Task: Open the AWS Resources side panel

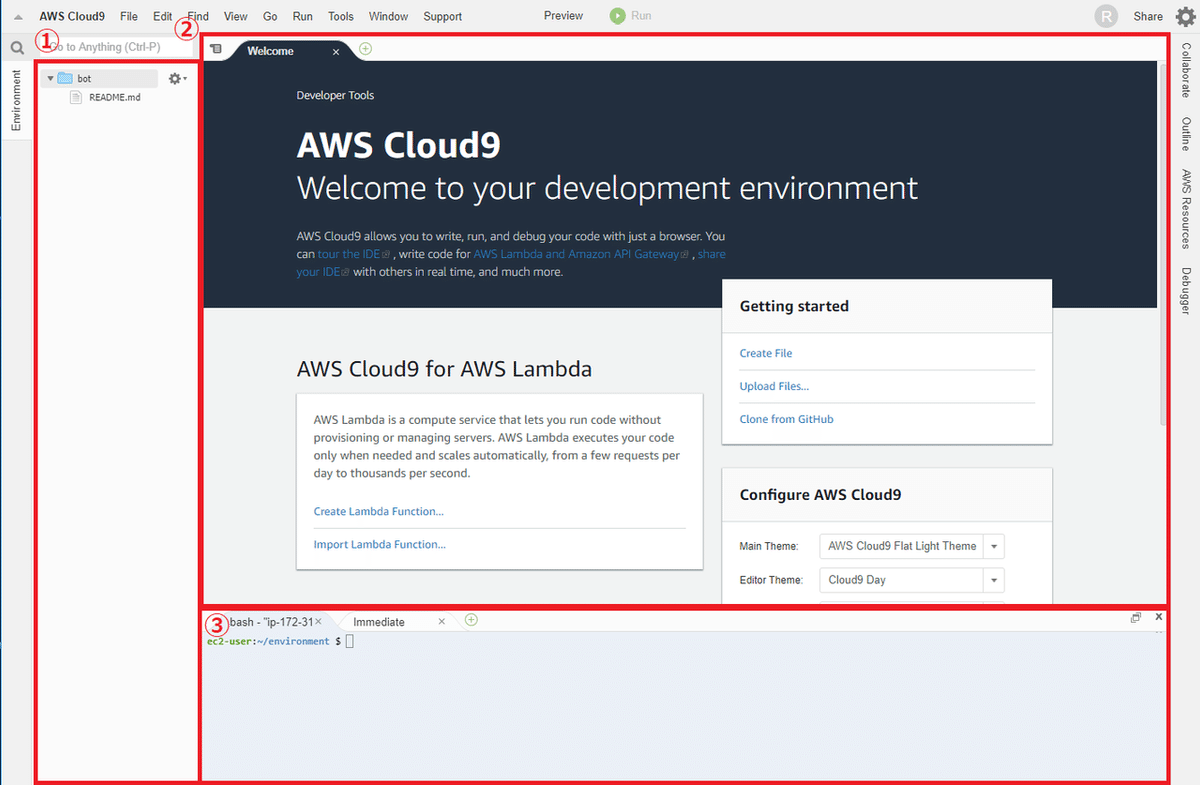Action: (x=1185, y=208)
